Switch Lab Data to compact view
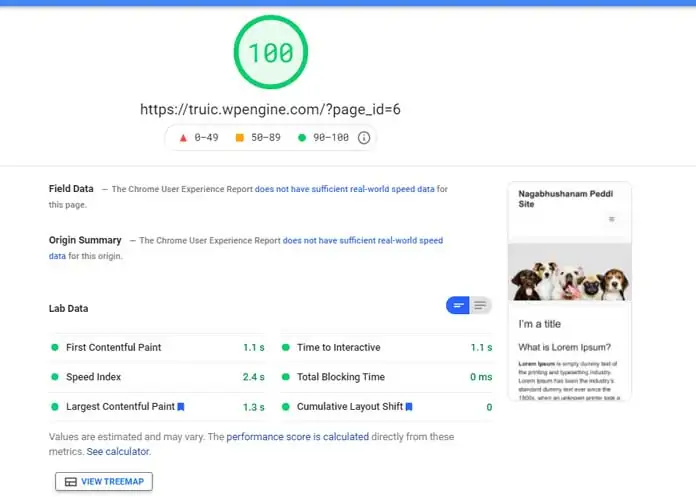This screenshot has width=696, height=497. pos(458,305)
